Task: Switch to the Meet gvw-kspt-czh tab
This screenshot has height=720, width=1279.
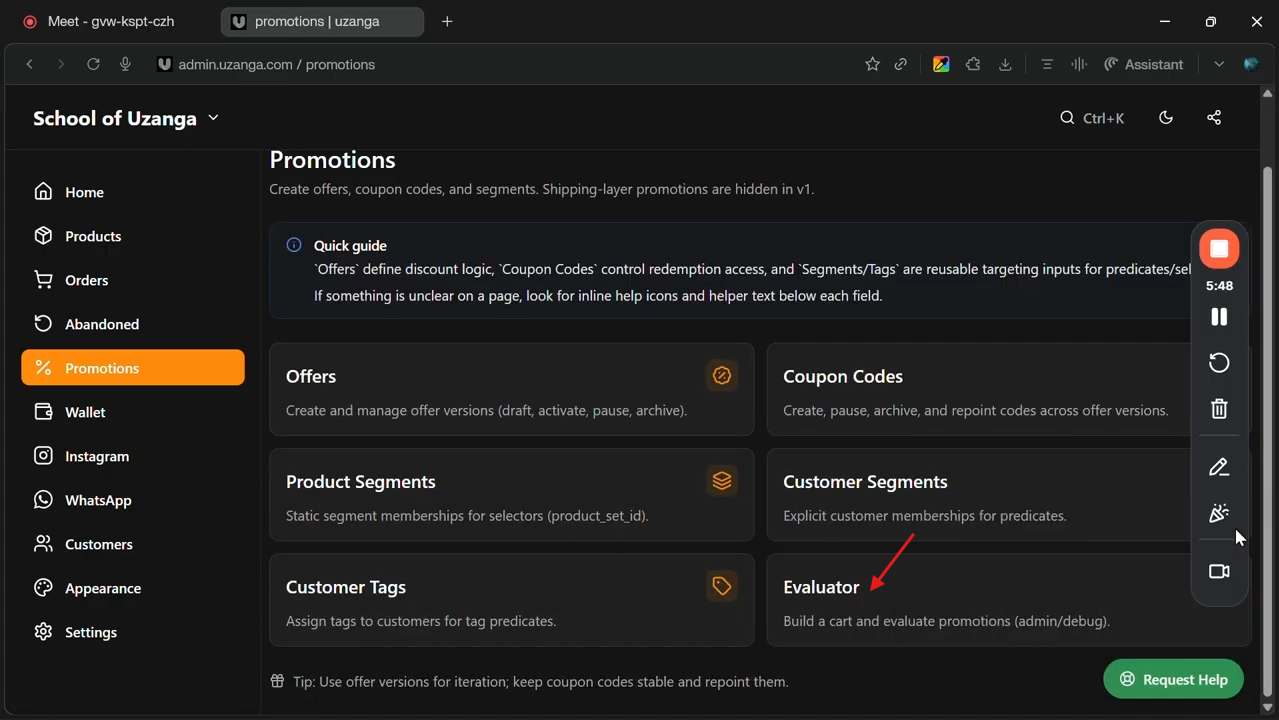Action: click(111, 21)
